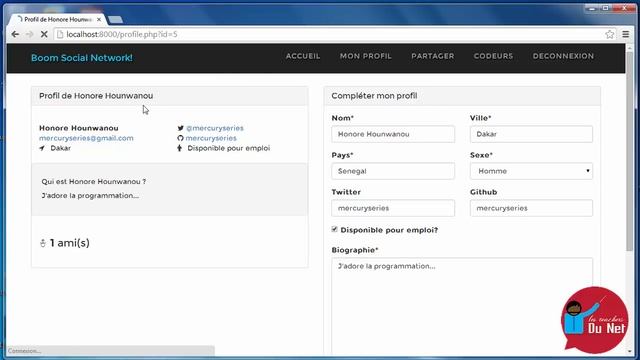Click into the Twitter input field

click(393, 208)
